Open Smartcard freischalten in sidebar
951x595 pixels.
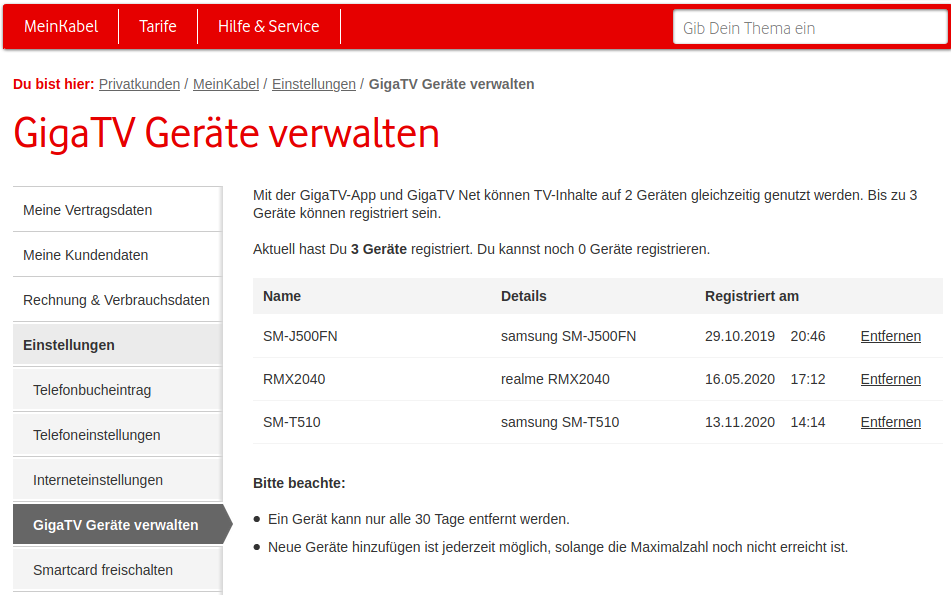(118, 570)
